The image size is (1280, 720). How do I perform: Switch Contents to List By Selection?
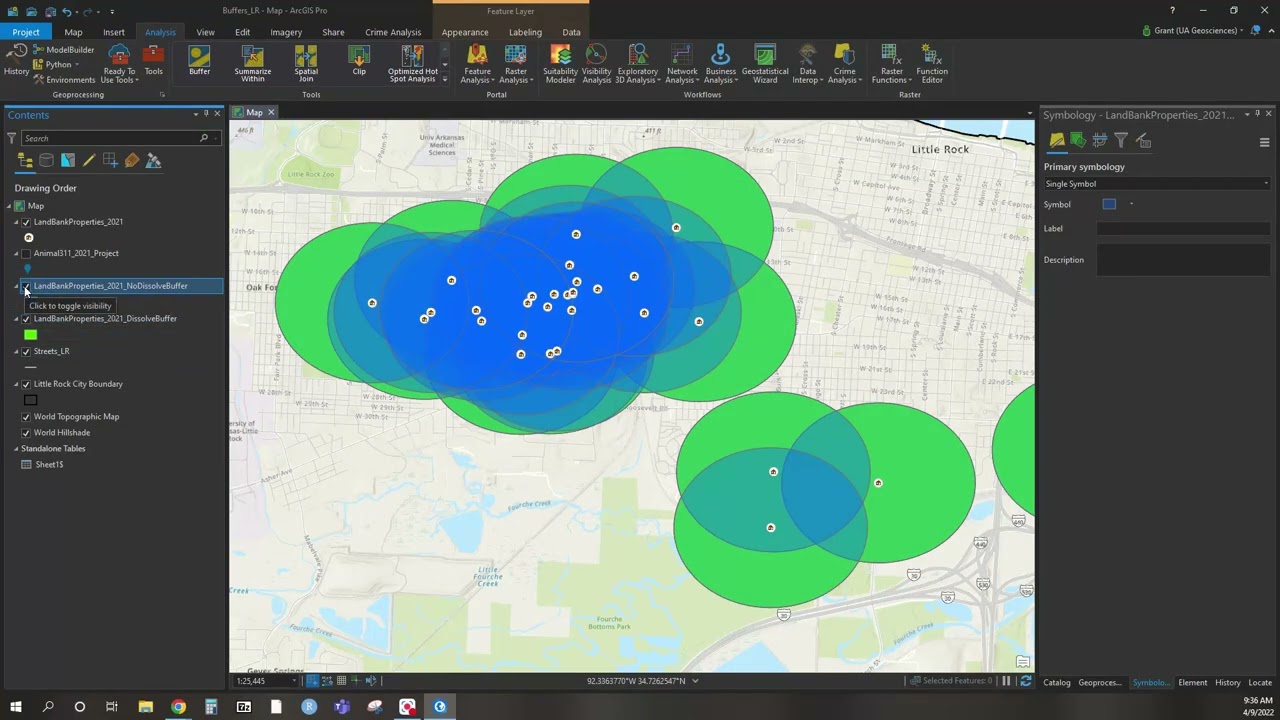coord(67,160)
